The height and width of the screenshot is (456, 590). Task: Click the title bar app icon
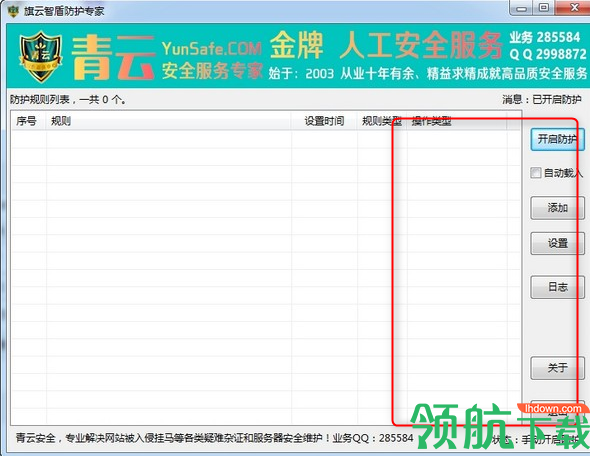click(14, 11)
